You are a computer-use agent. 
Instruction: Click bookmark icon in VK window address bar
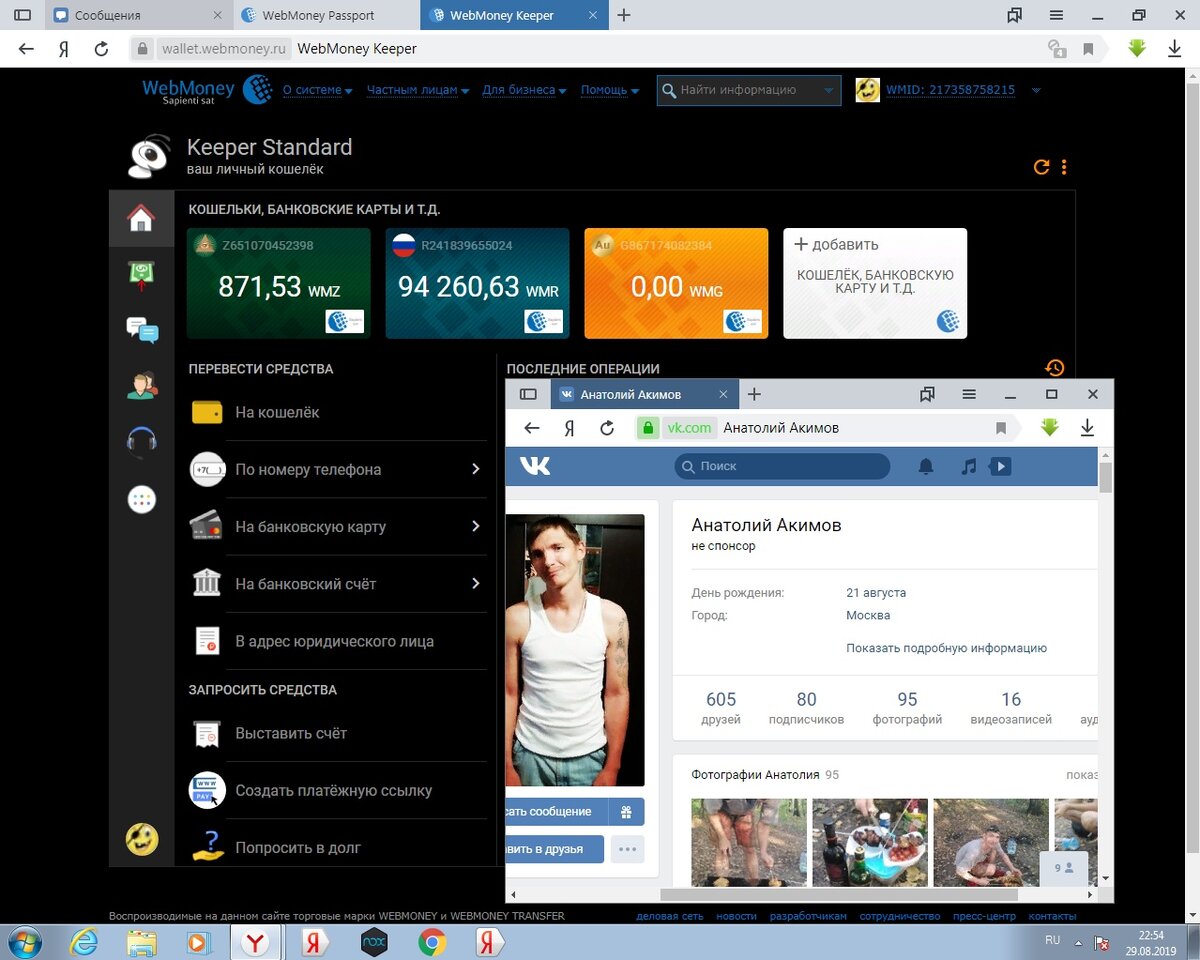pos(1000,428)
